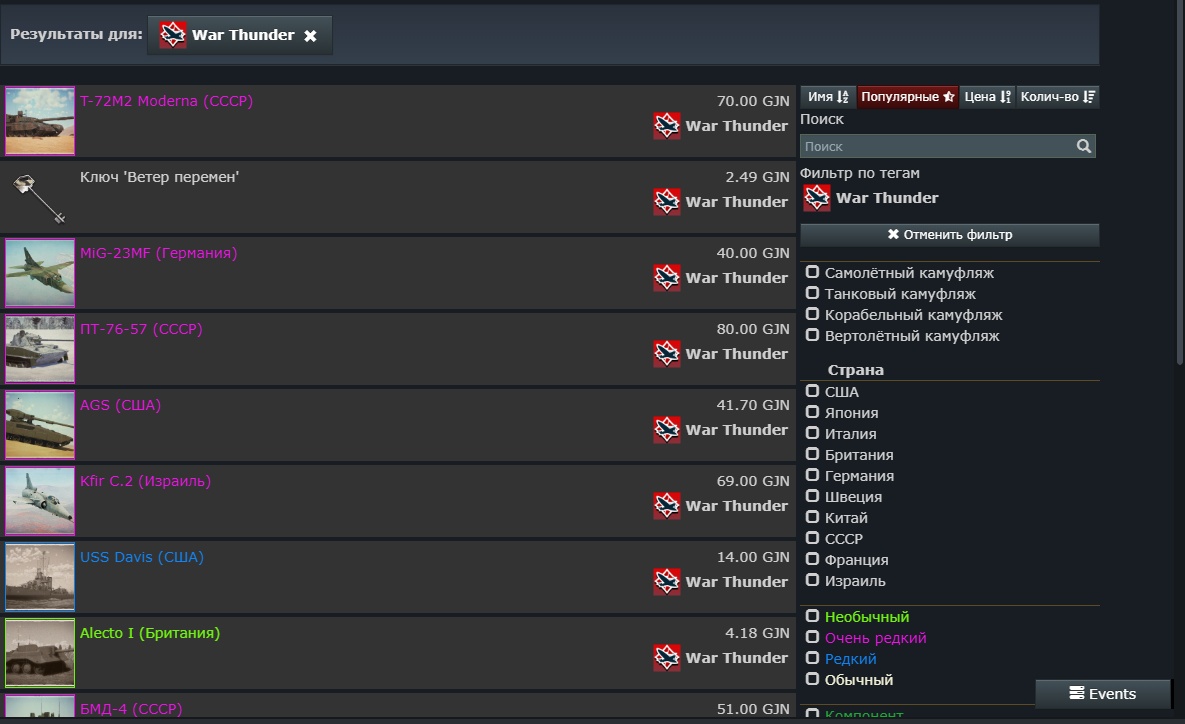Click War Thunder icon in MiG-23MF row
This screenshot has width=1185, height=724.
[x=667, y=278]
